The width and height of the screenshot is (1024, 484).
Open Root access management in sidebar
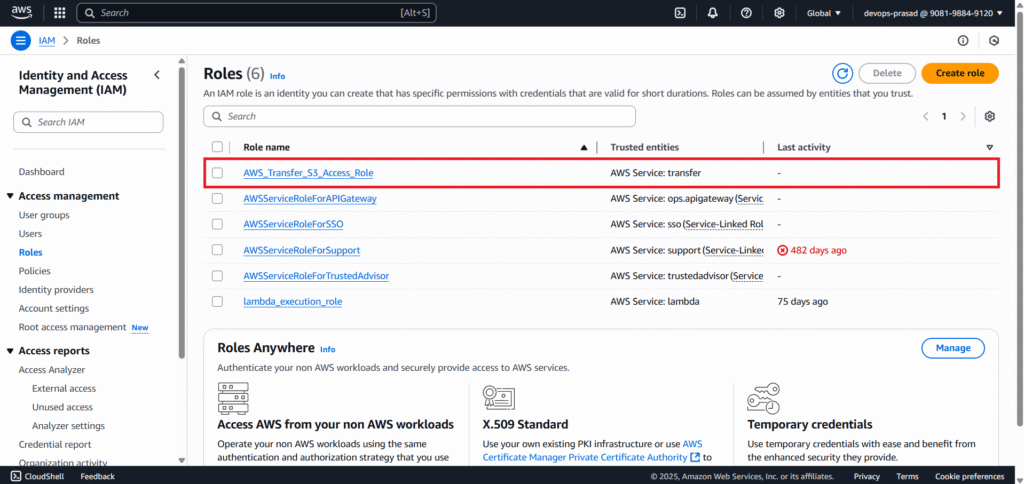point(72,327)
